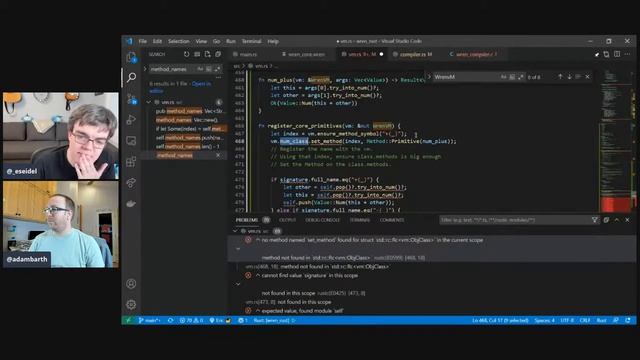The image size is (640, 360).
Task: Toggle Match Whole Word in search sidebar
Action: (209, 69)
